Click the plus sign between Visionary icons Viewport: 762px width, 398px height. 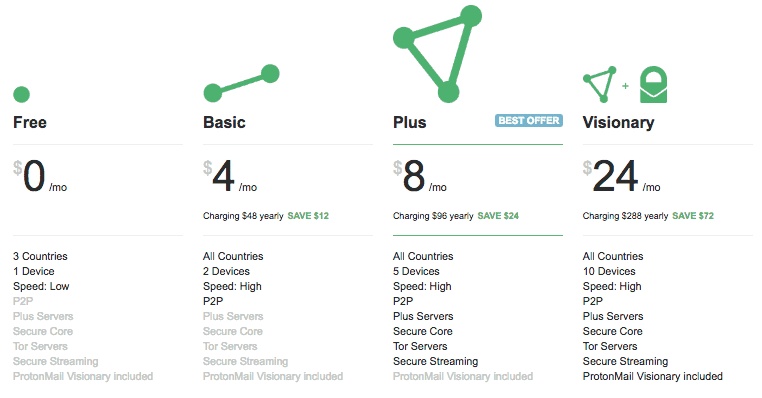coord(625,86)
